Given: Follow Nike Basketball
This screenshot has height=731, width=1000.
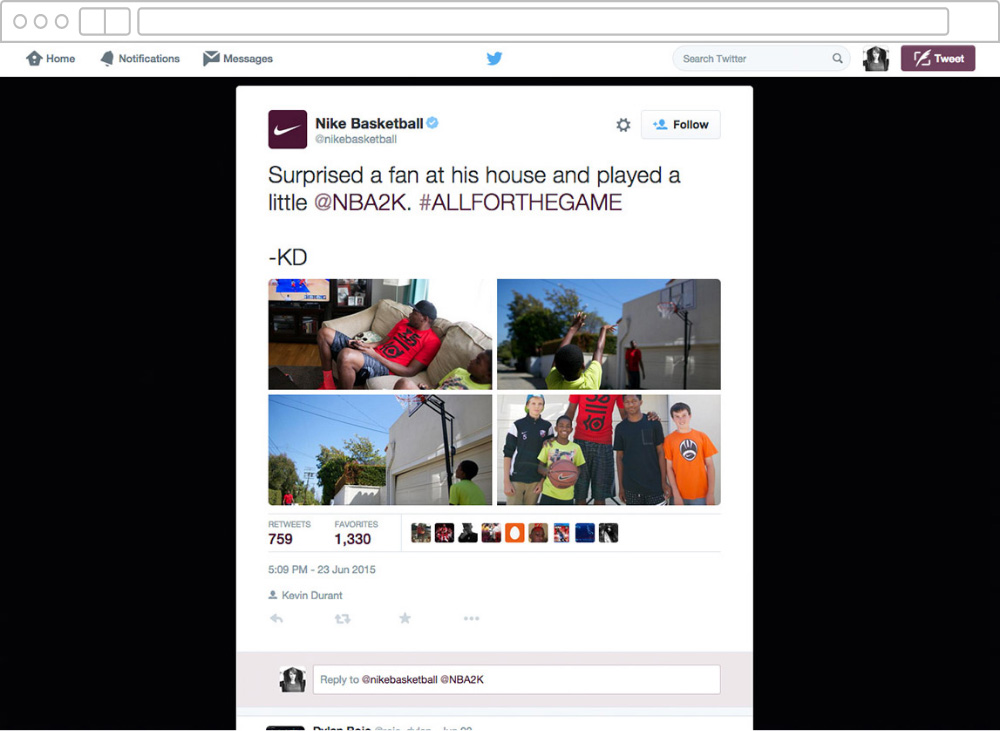Looking at the screenshot, I should click(680, 124).
